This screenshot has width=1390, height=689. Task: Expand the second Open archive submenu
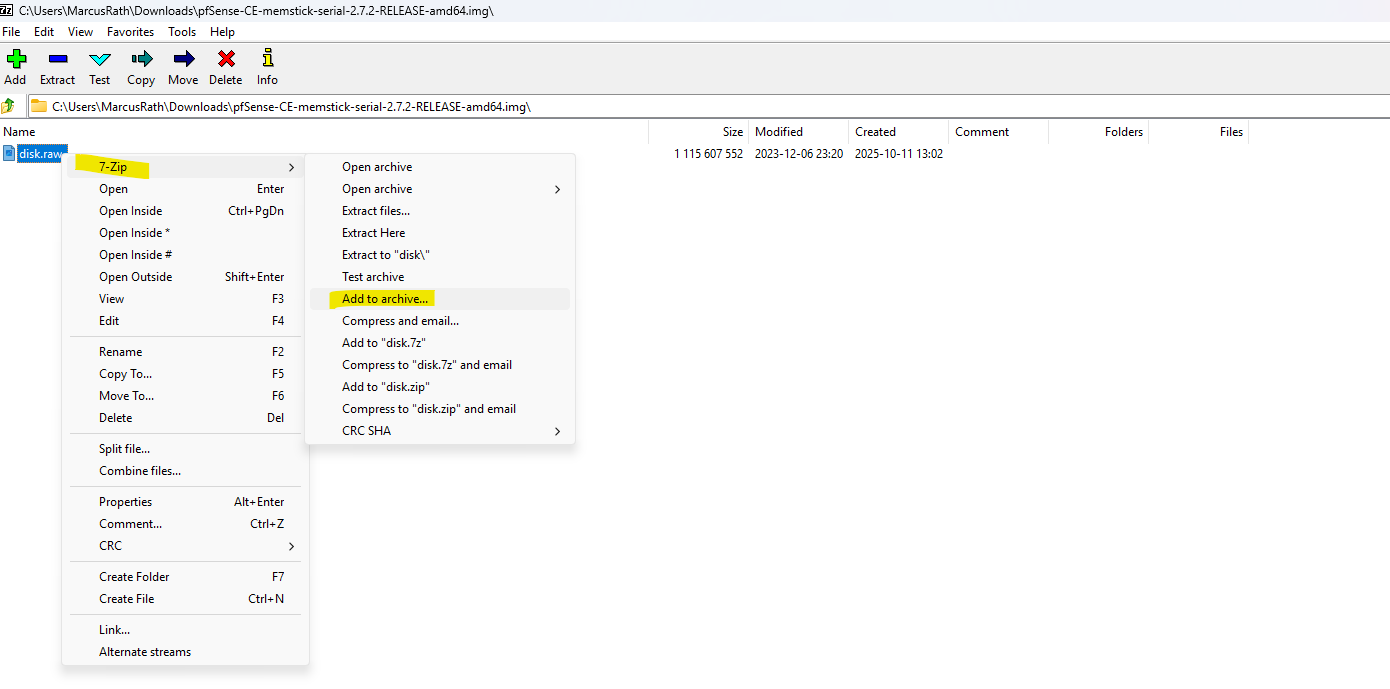[x=440, y=189]
